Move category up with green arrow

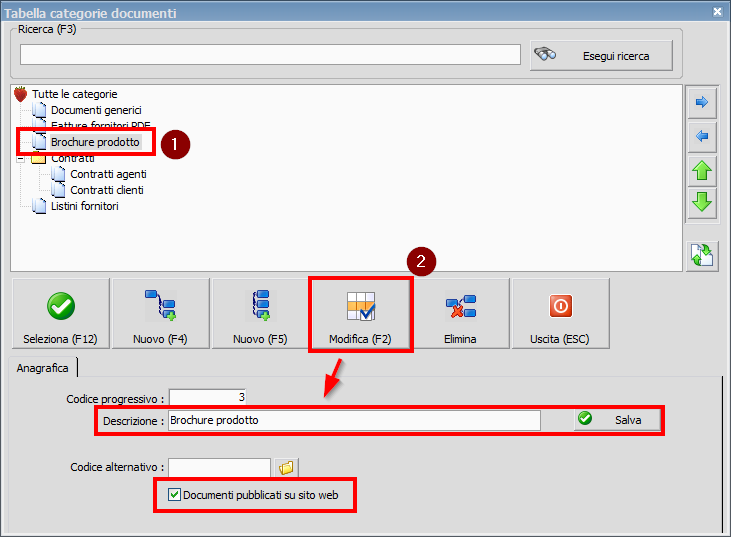point(702,170)
